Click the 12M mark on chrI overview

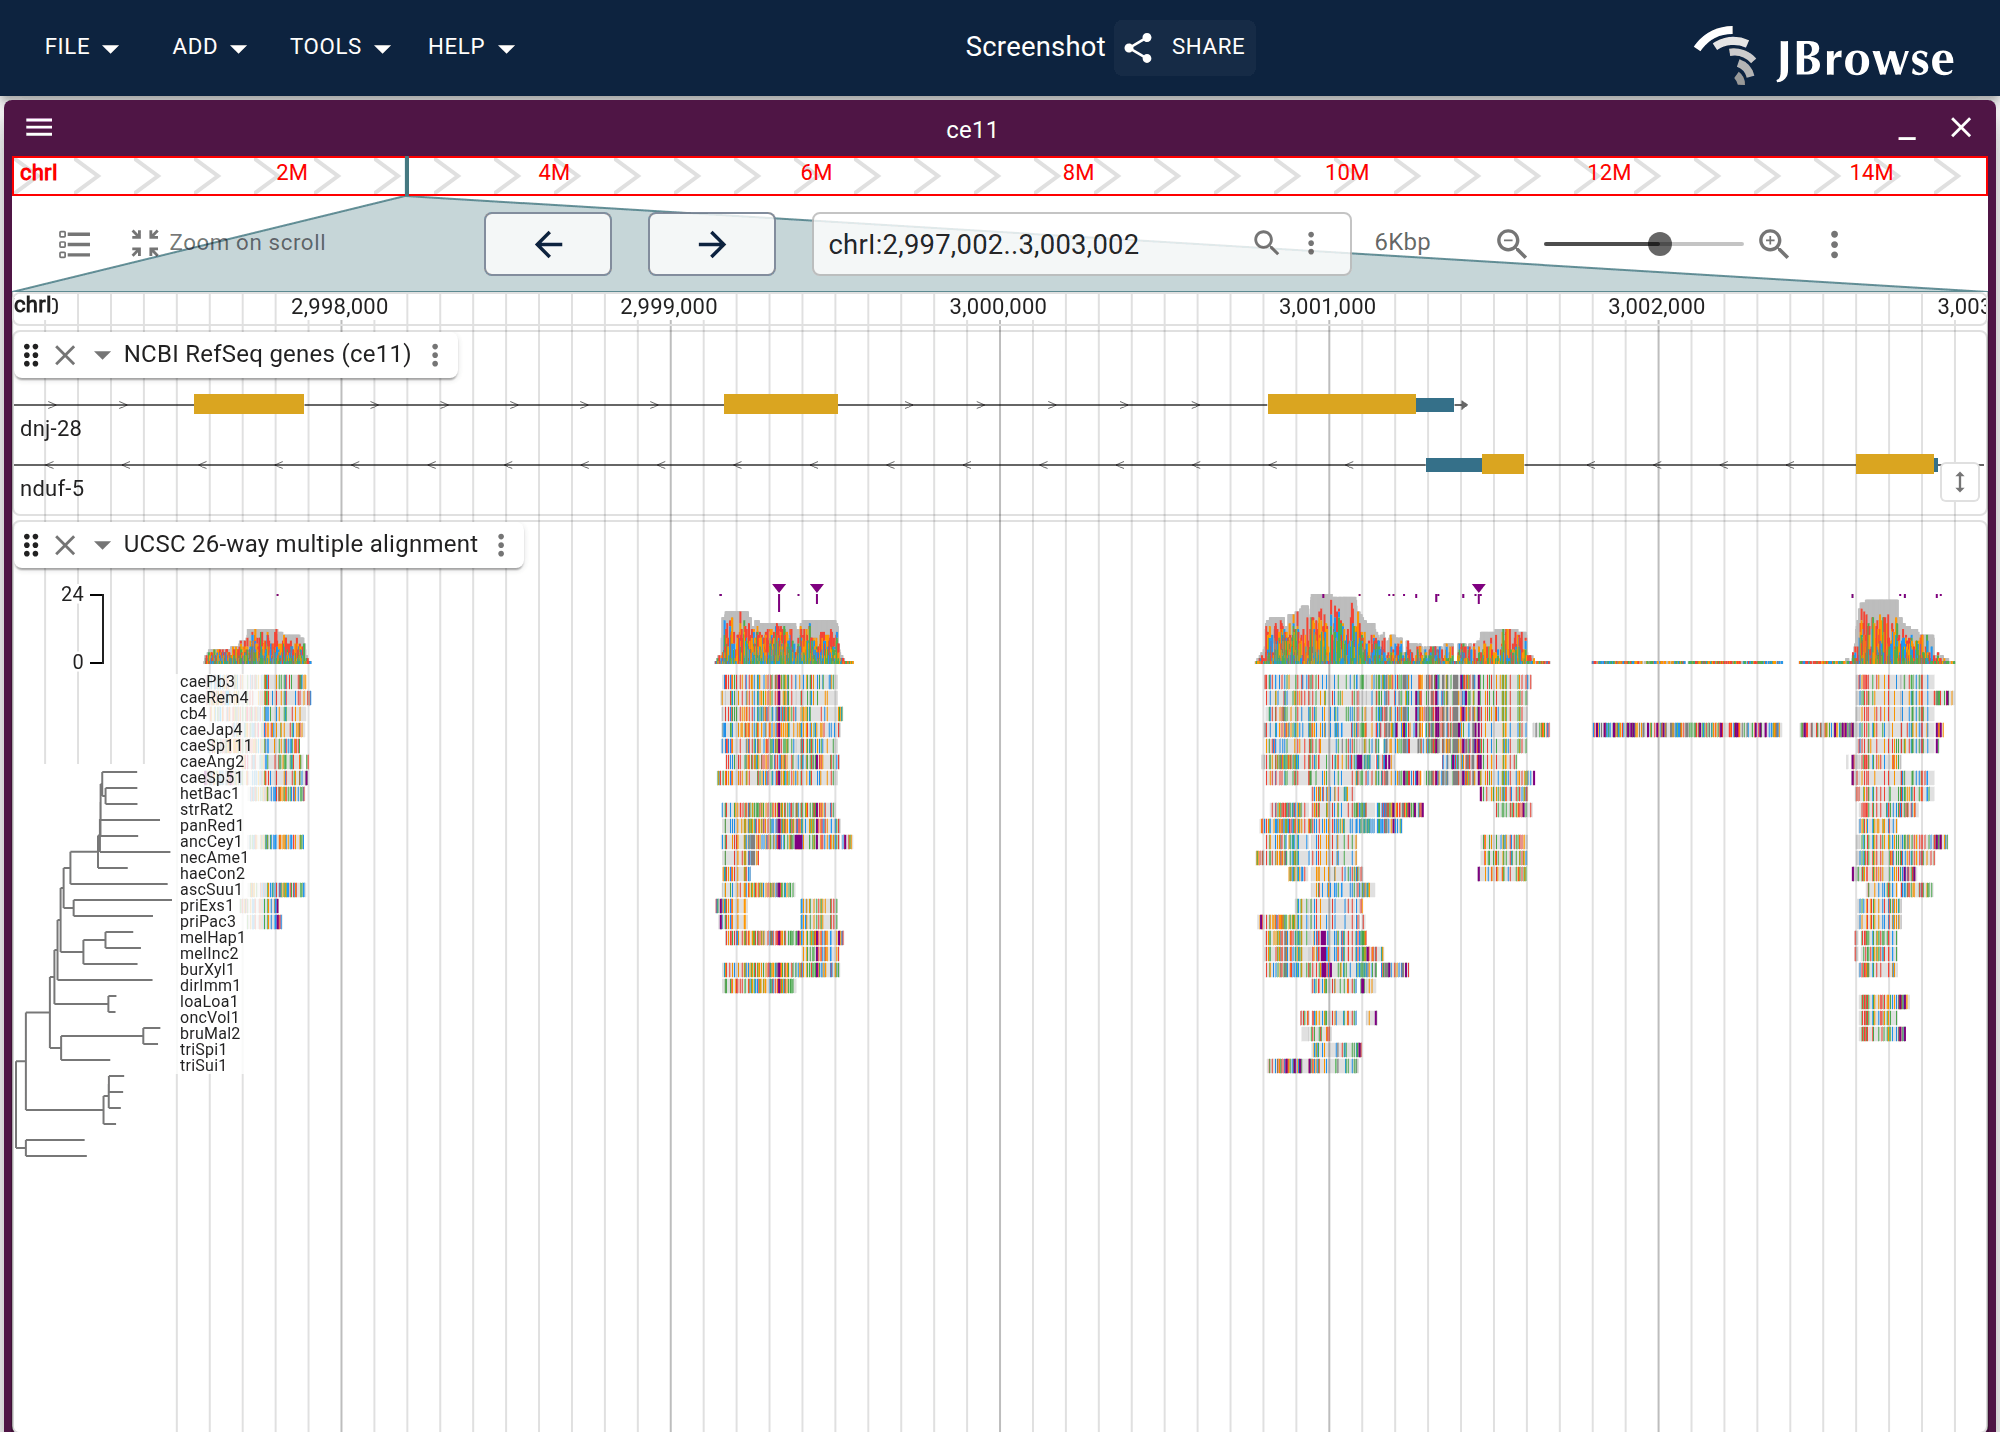coord(1609,173)
